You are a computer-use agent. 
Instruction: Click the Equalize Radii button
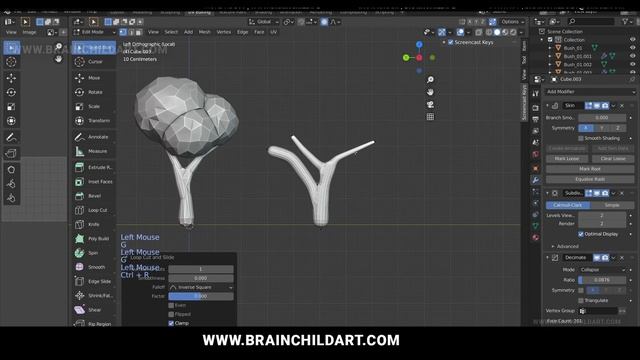[x=590, y=179]
